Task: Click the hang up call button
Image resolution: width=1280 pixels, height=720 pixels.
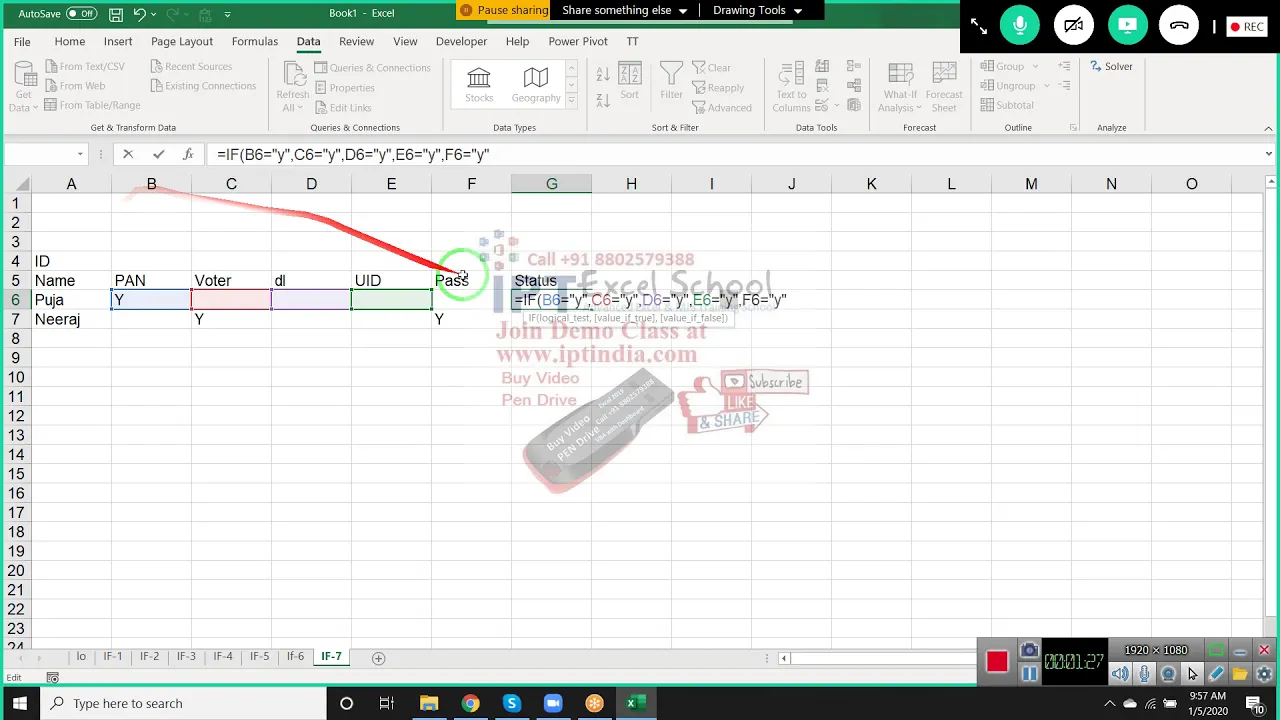Action: (1179, 26)
